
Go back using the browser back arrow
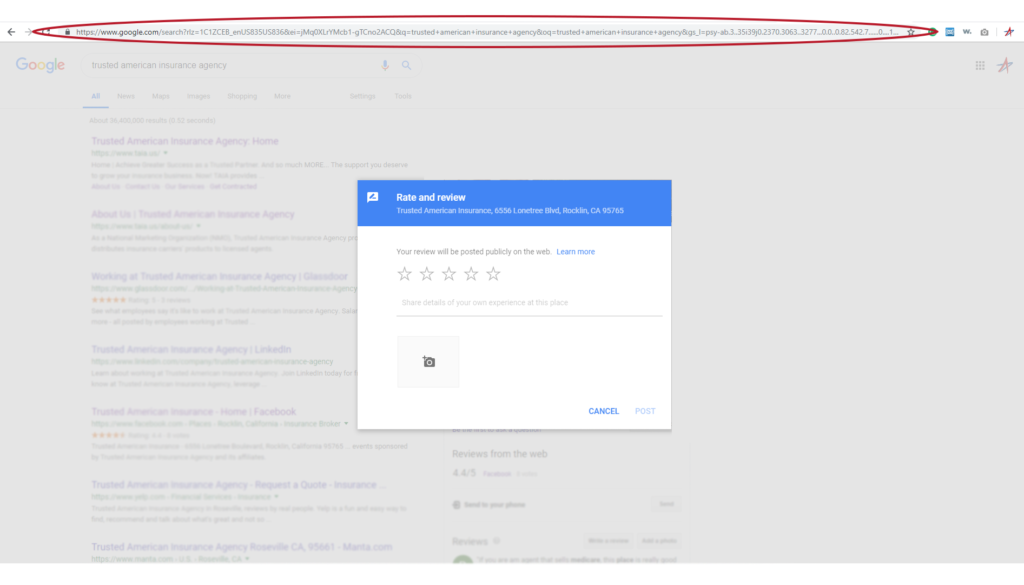coord(11,31)
